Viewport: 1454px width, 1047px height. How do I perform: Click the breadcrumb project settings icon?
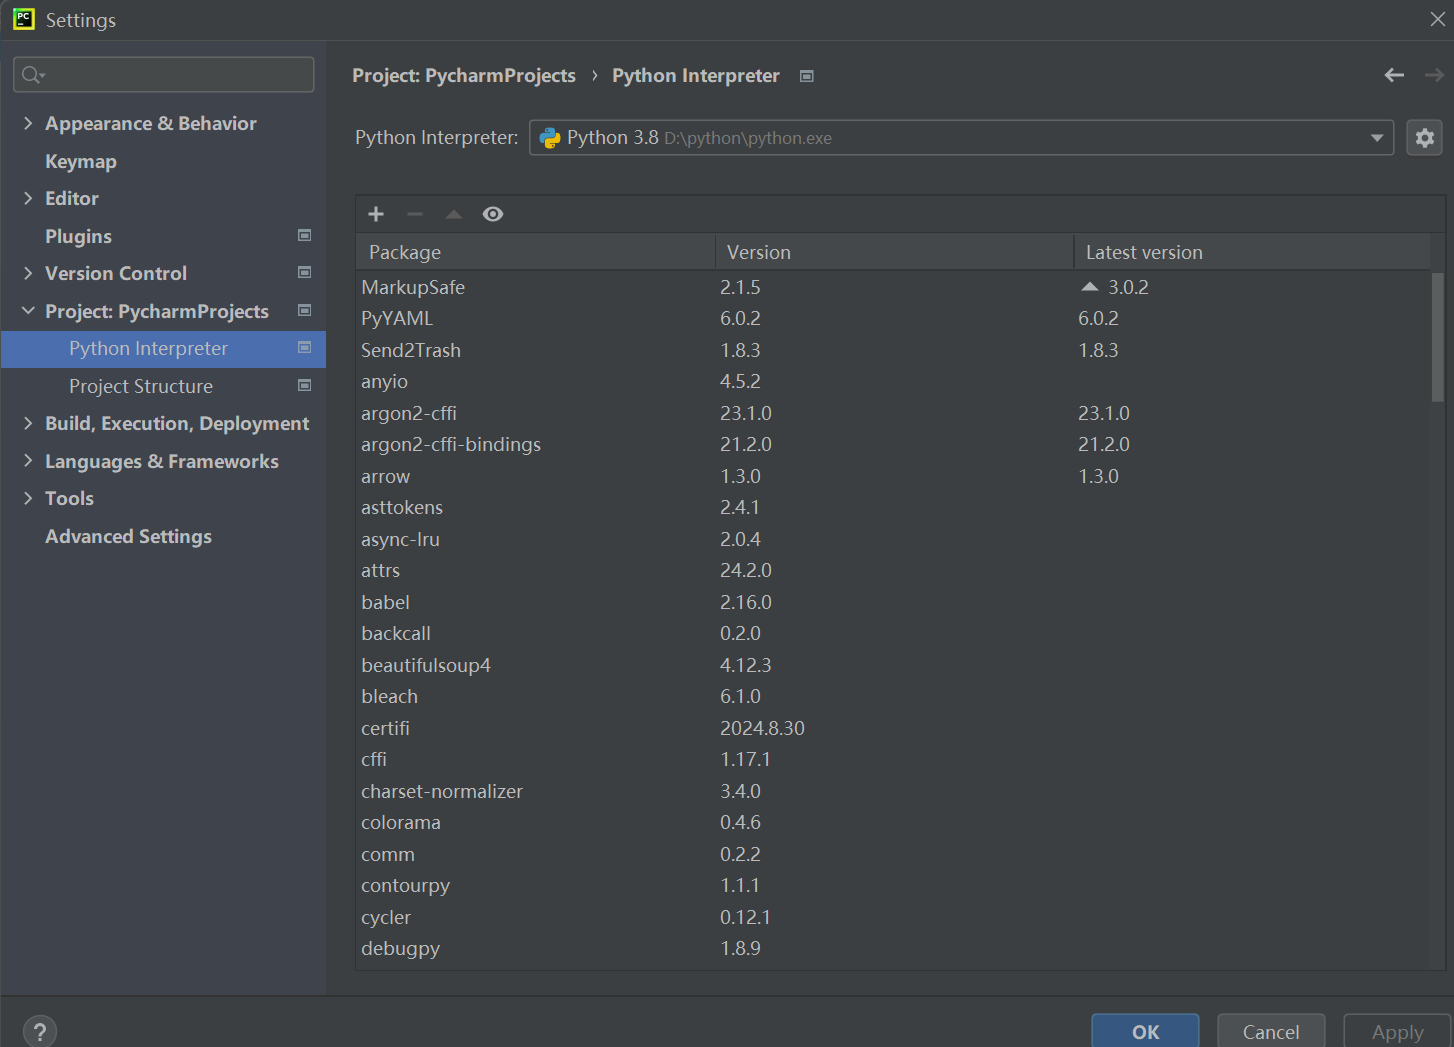coord(807,76)
